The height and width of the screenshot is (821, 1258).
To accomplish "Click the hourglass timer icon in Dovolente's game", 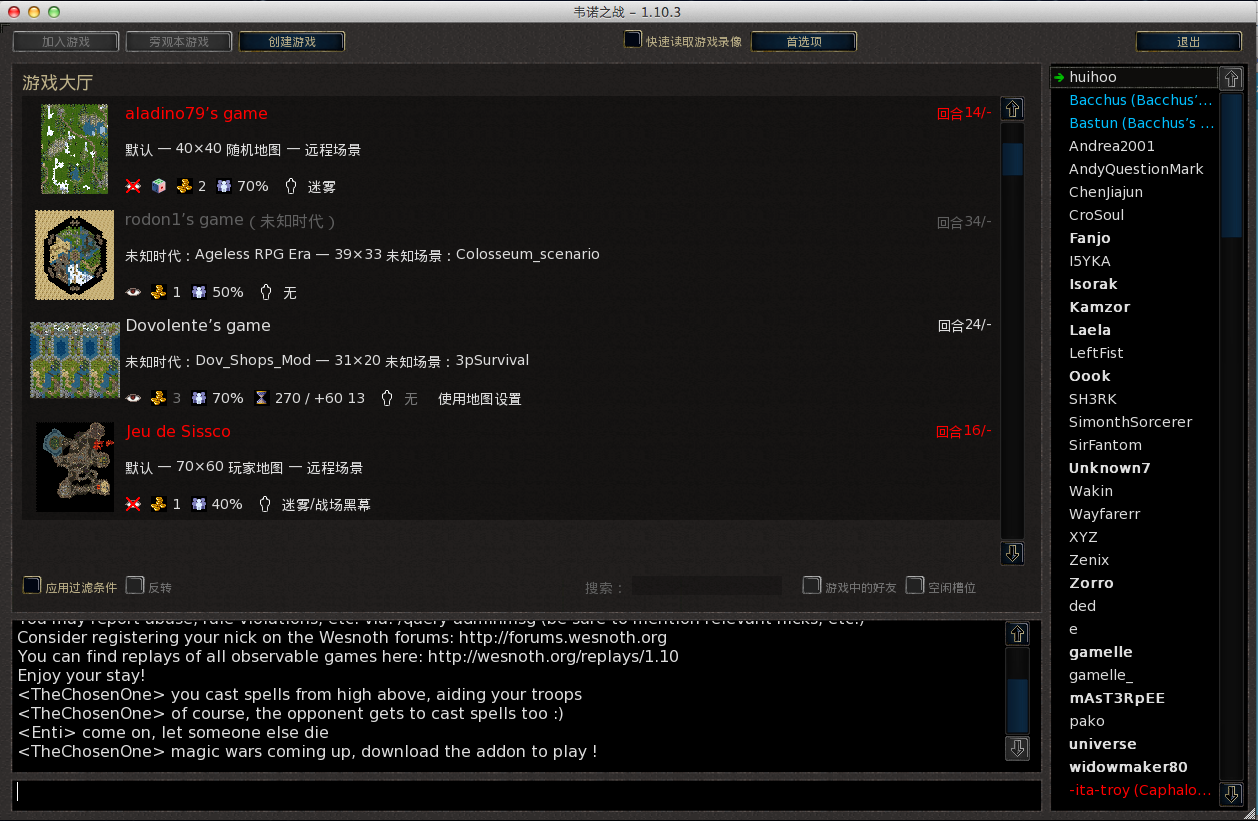I will [x=261, y=398].
